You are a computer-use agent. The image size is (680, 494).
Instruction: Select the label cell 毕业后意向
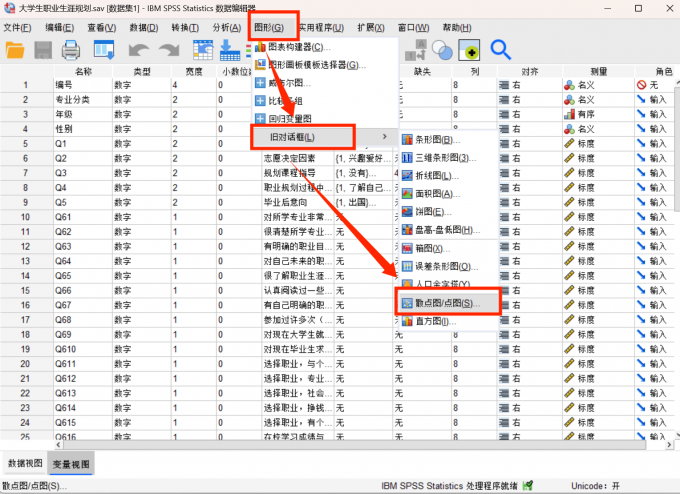coord(298,203)
